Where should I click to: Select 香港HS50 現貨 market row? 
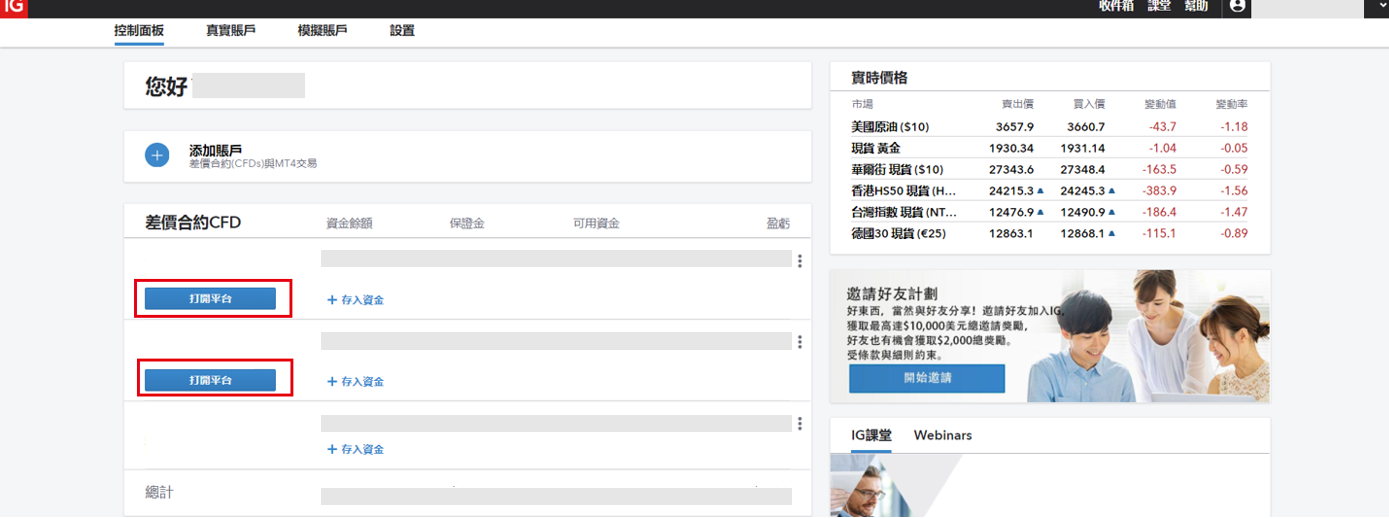click(x=1049, y=191)
